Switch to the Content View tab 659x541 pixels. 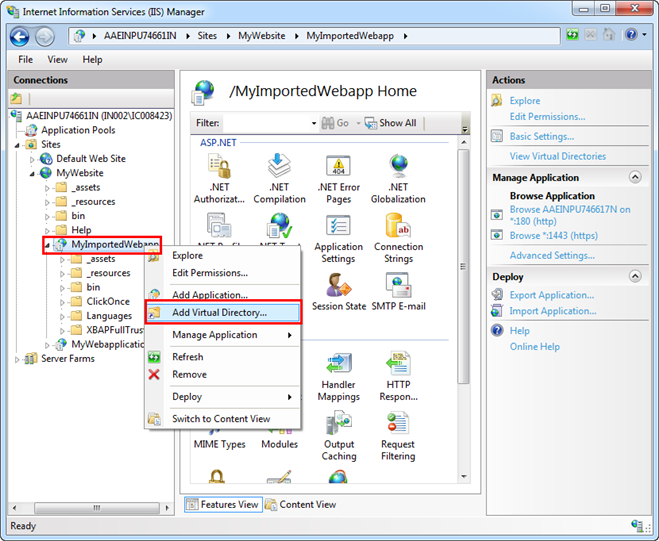[300, 505]
